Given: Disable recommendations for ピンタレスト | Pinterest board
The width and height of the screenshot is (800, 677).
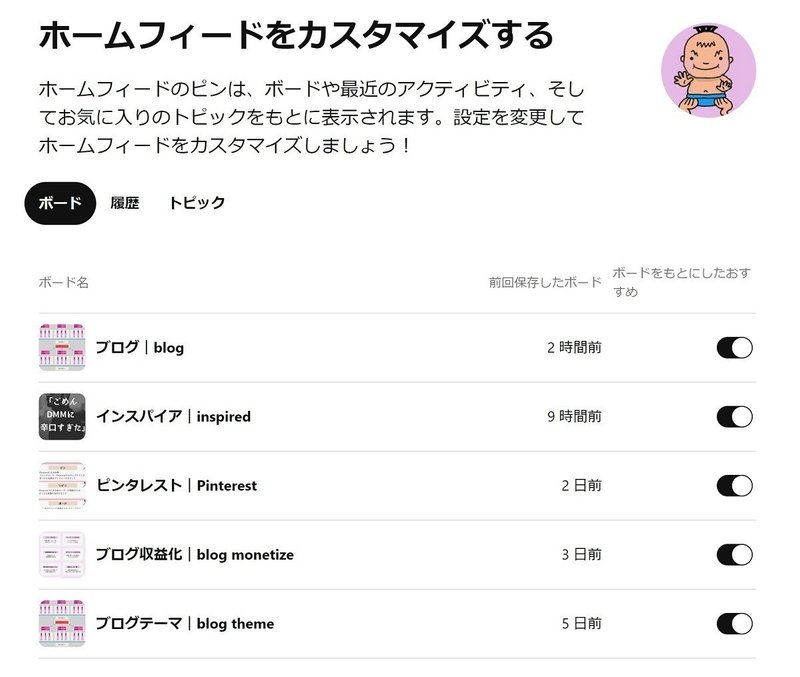Looking at the screenshot, I should click(x=734, y=486).
